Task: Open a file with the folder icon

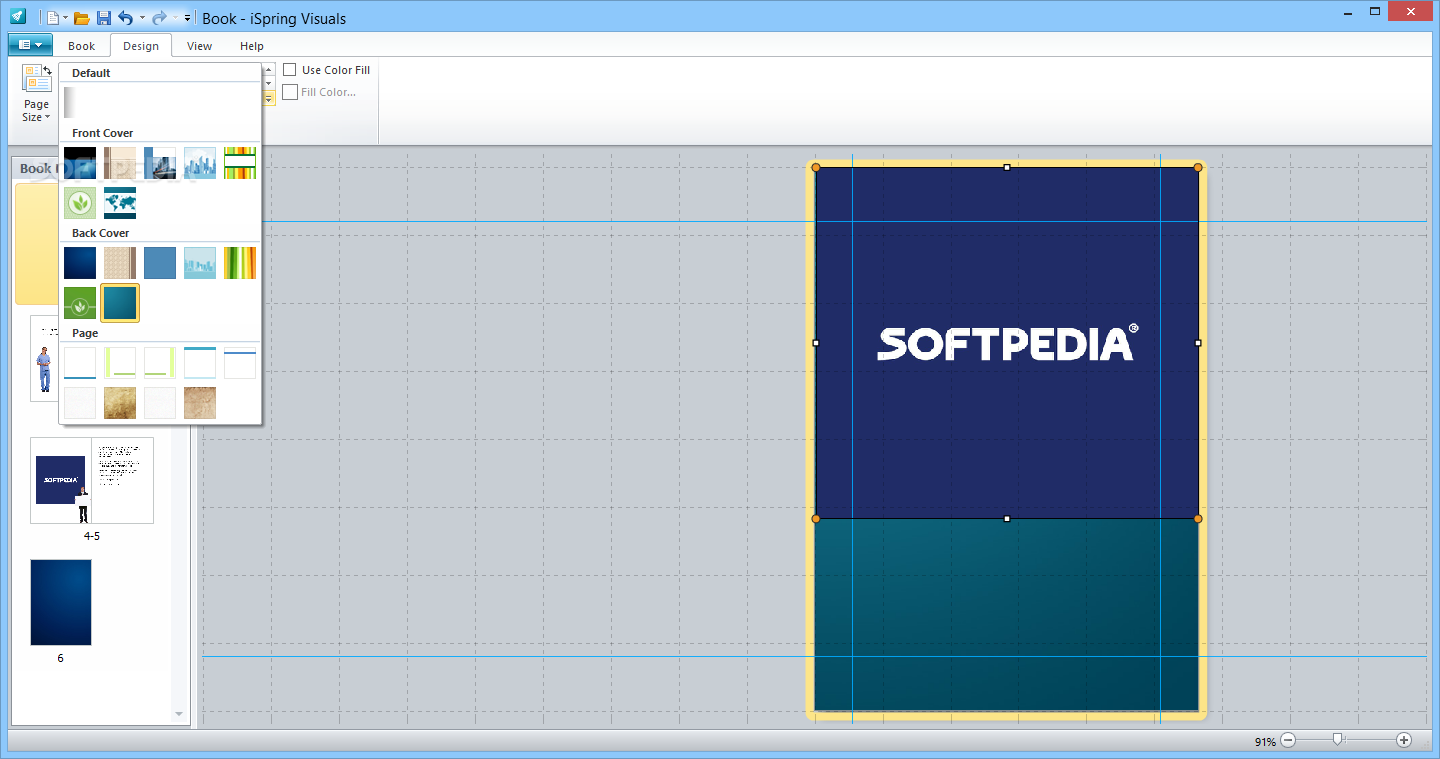Action: [x=82, y=18]
